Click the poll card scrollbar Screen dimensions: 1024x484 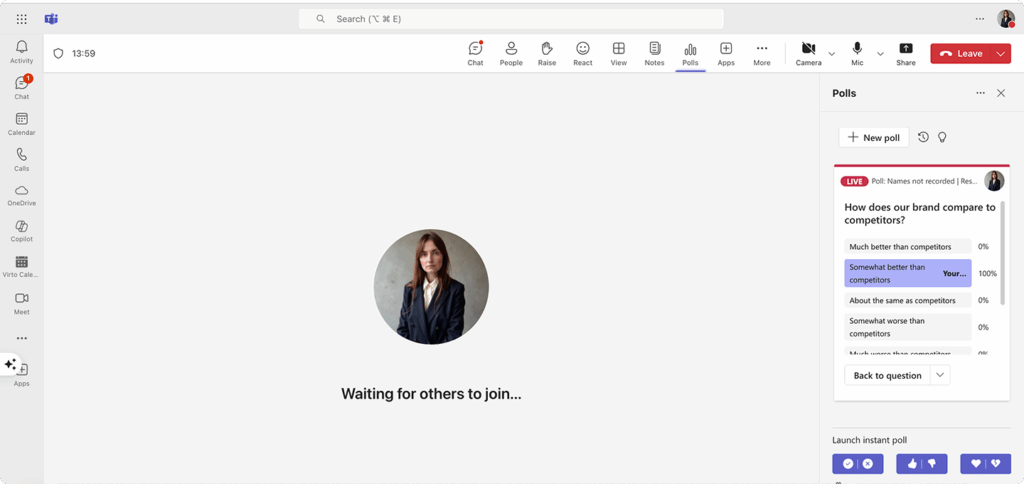coord(1002,253)
